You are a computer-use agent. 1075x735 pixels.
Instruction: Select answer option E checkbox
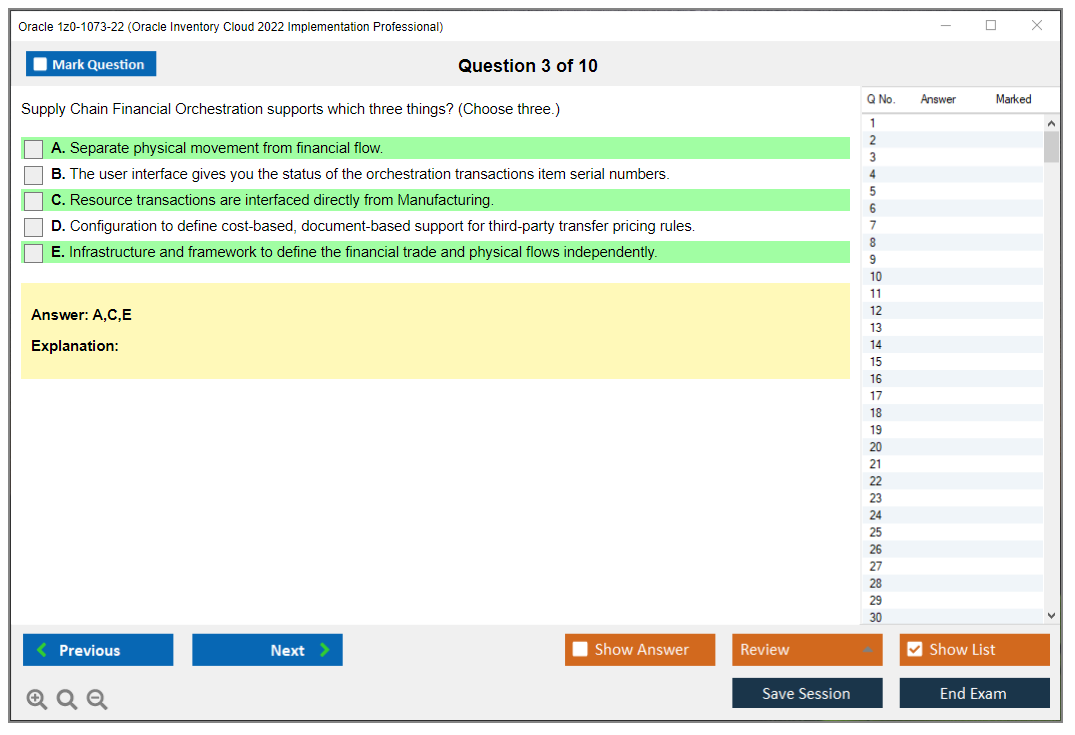coord(33,252)
